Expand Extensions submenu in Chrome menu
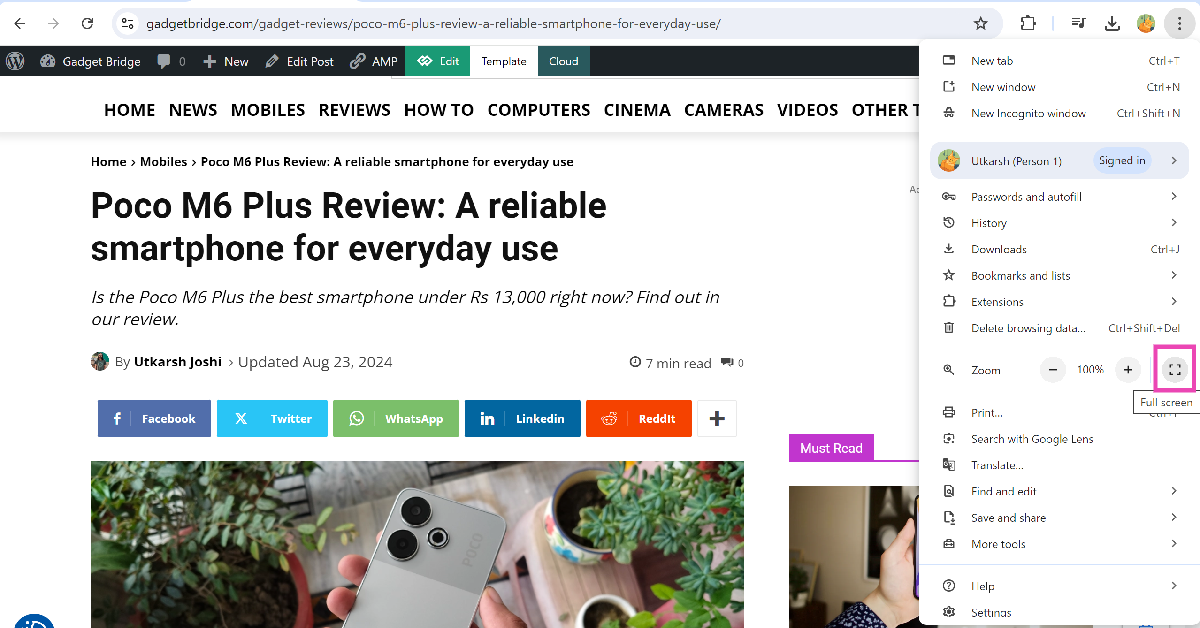 (1061, 302)
